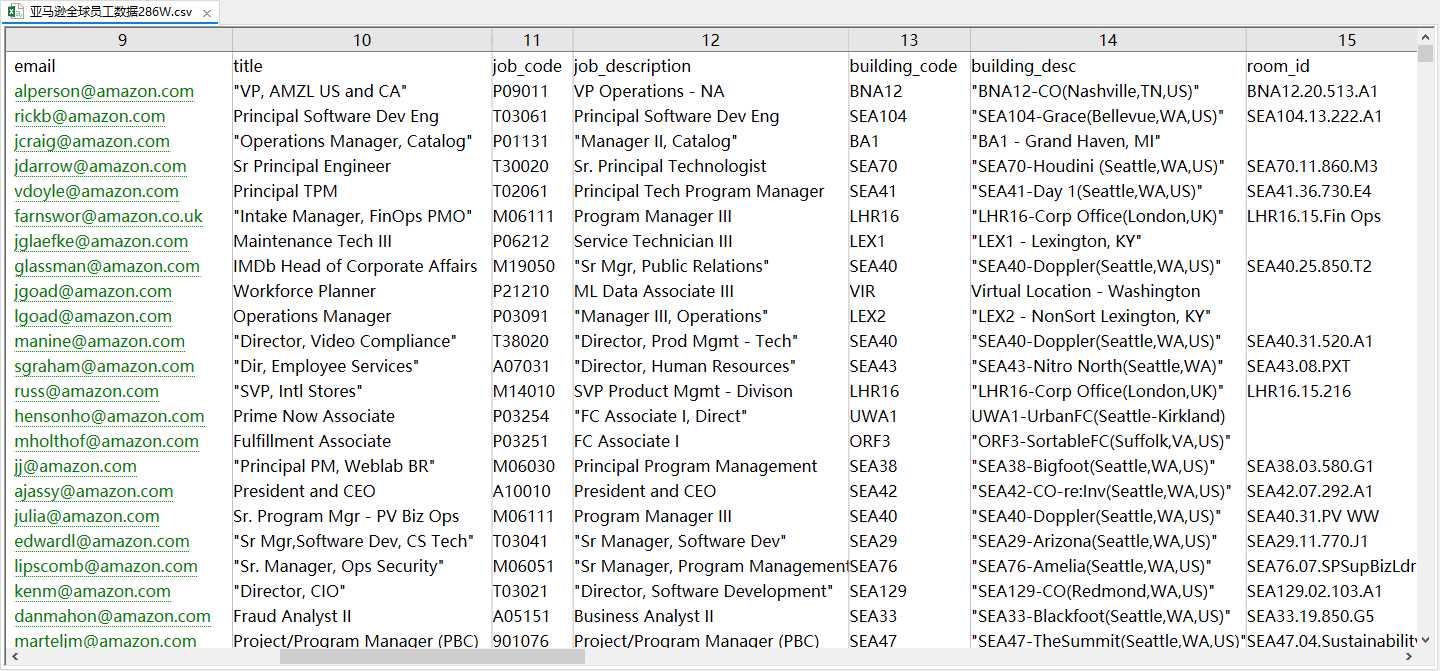Open email link rickb@amazon.com
1440x671 pixels.
(x=90, y=116)
